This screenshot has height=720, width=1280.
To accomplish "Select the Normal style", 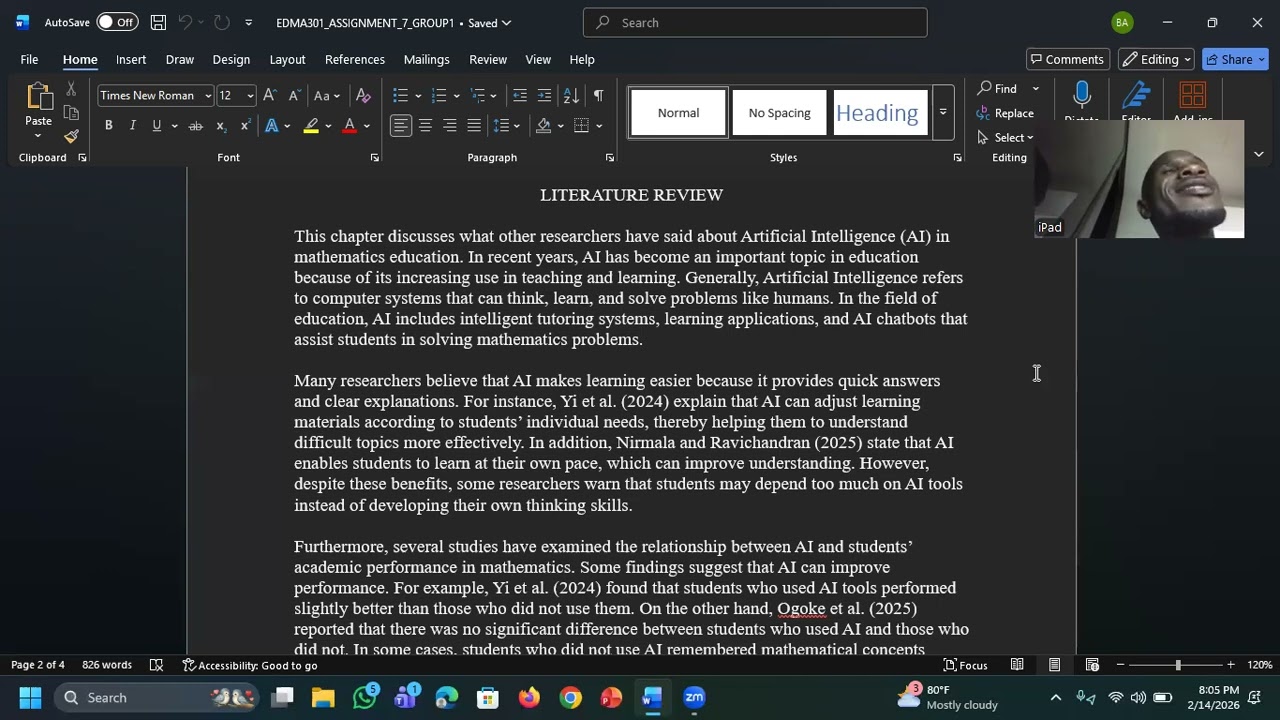I will pyautogui.click(x=678, y=113).
